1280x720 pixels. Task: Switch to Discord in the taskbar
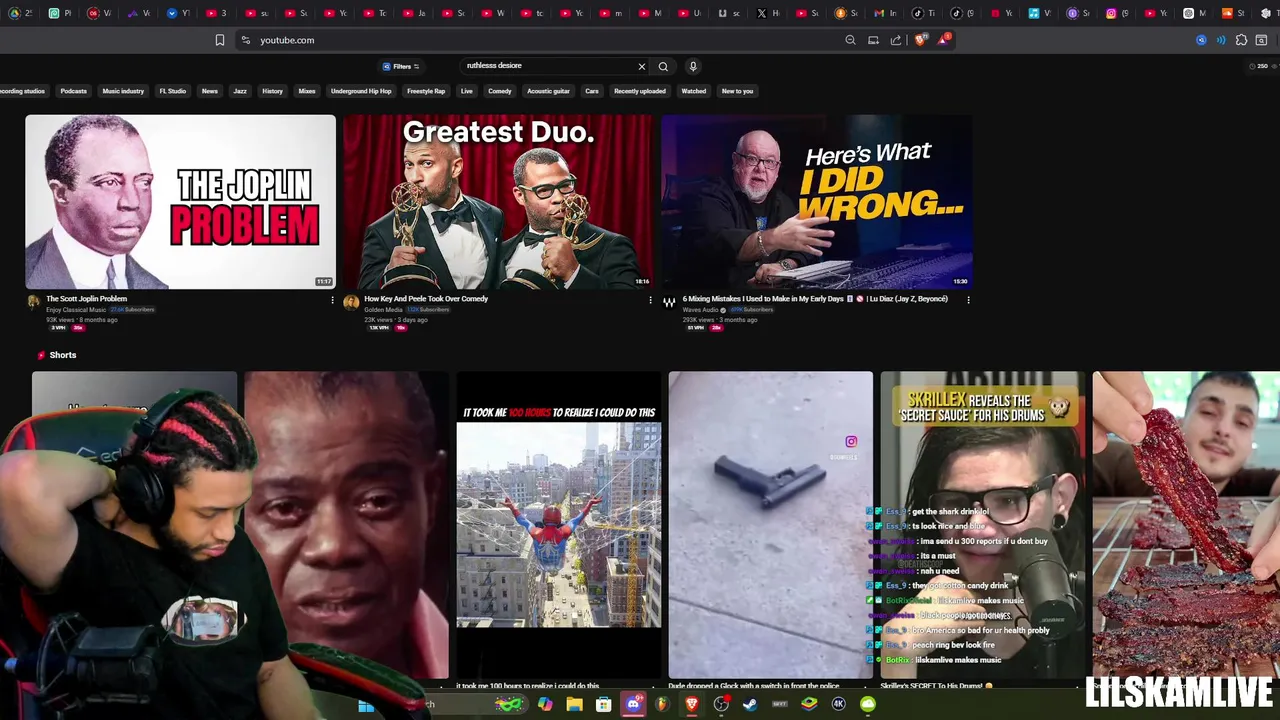(x=633, y=705)
